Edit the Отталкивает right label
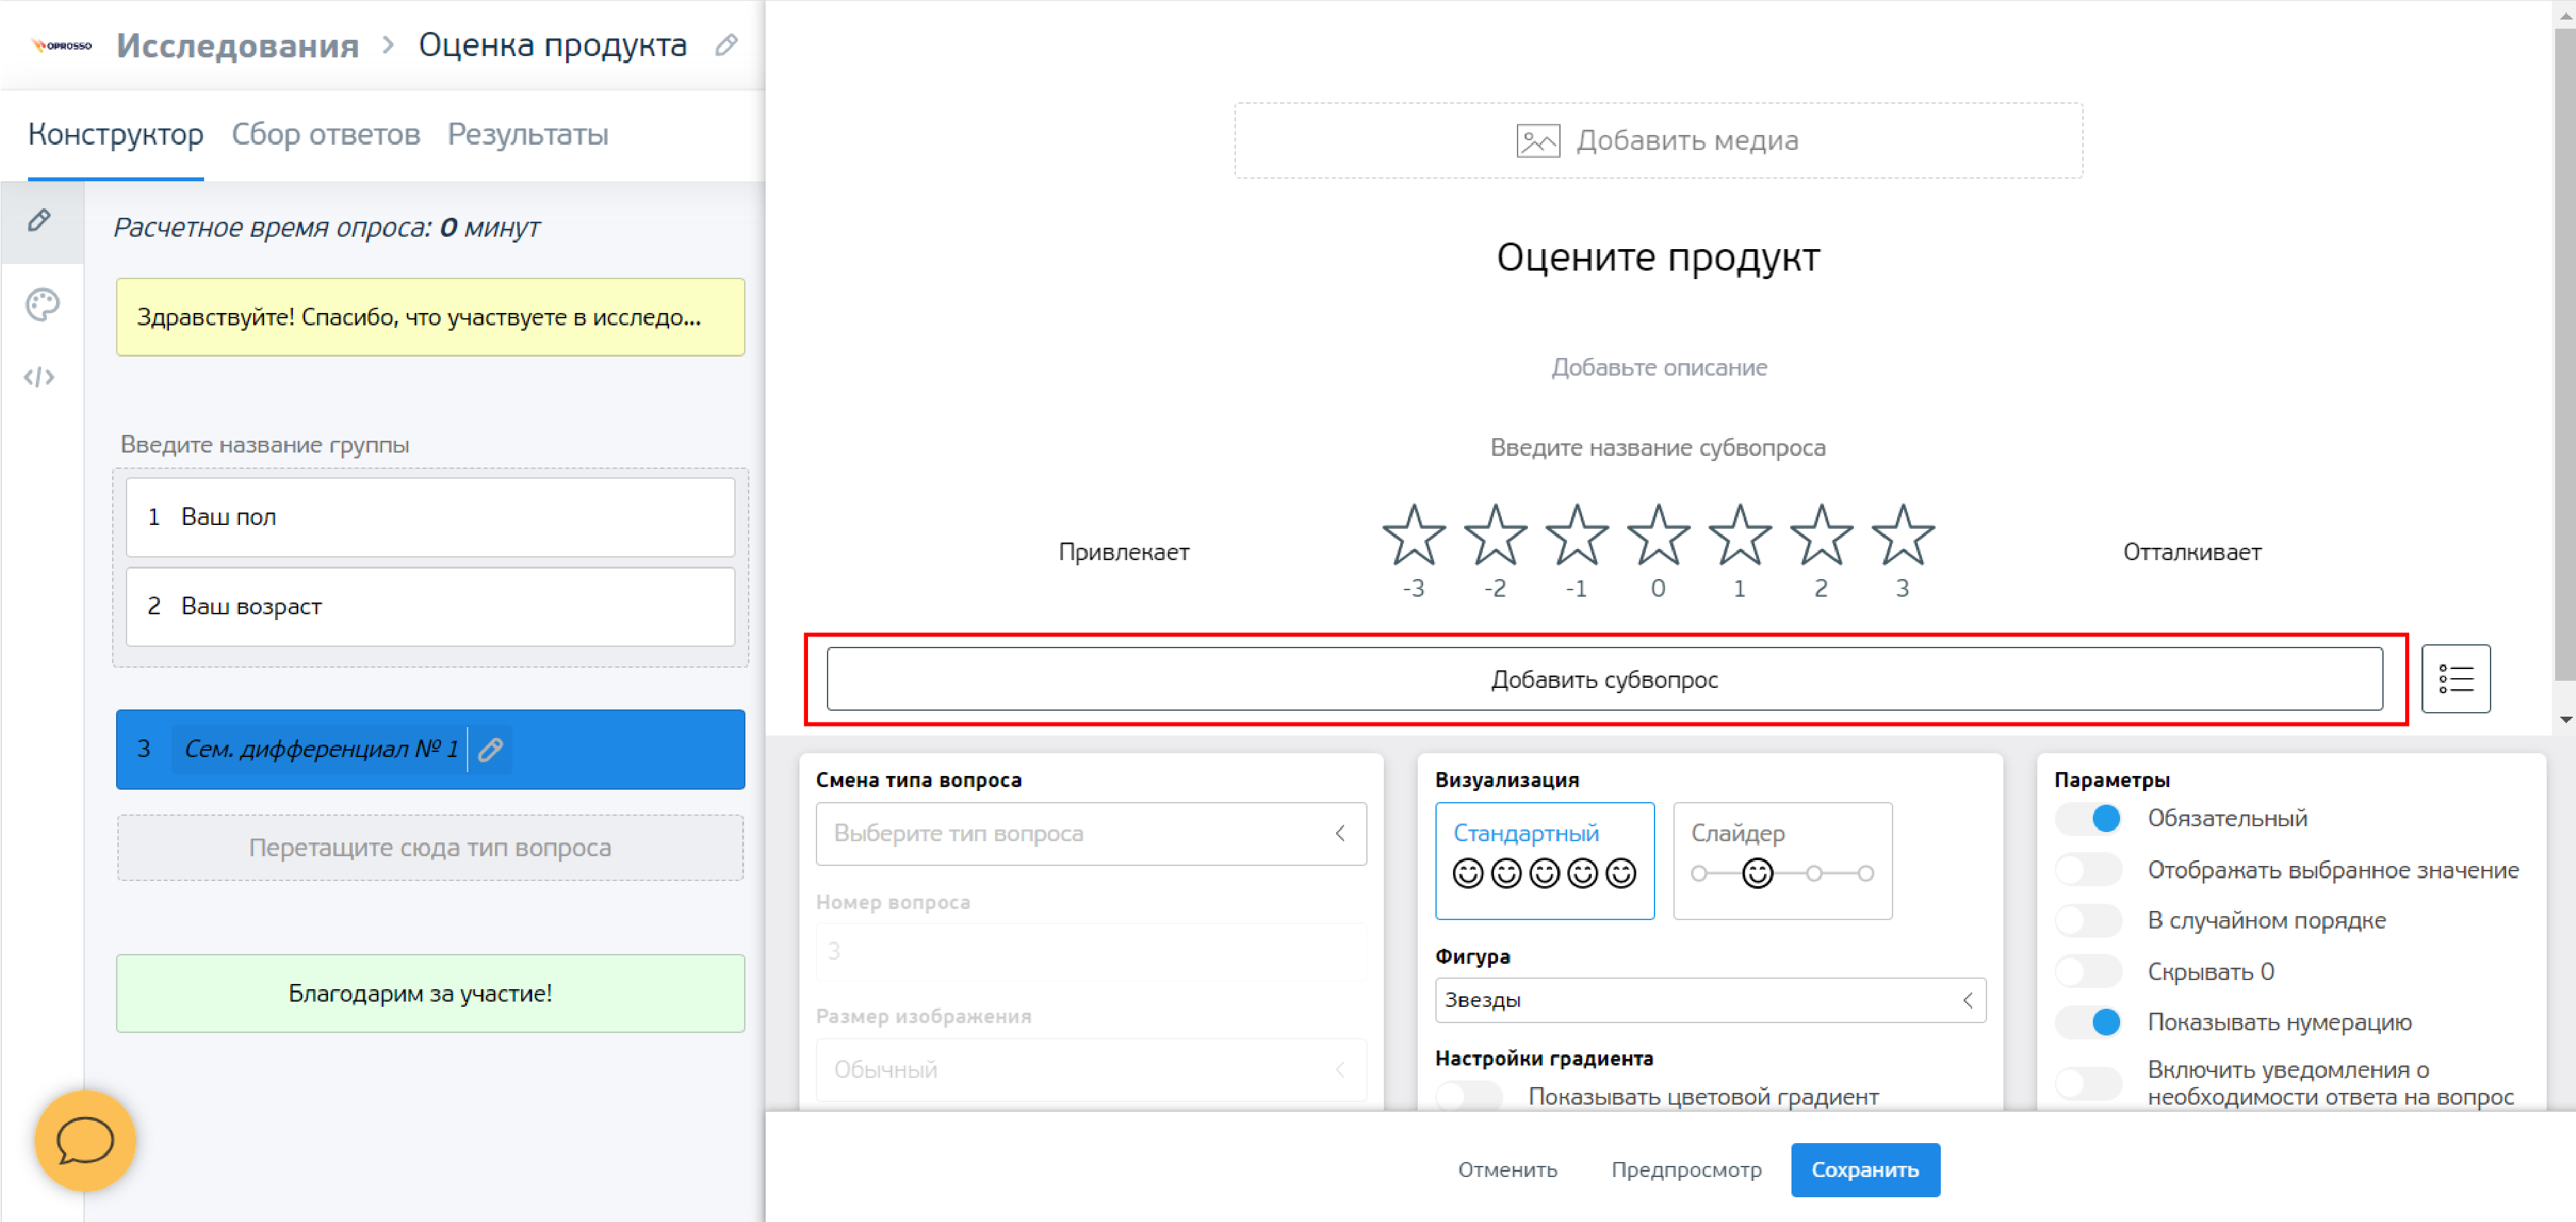Image resolution: width=2576 pixels, height=1222 pixels. [2192, 552]
